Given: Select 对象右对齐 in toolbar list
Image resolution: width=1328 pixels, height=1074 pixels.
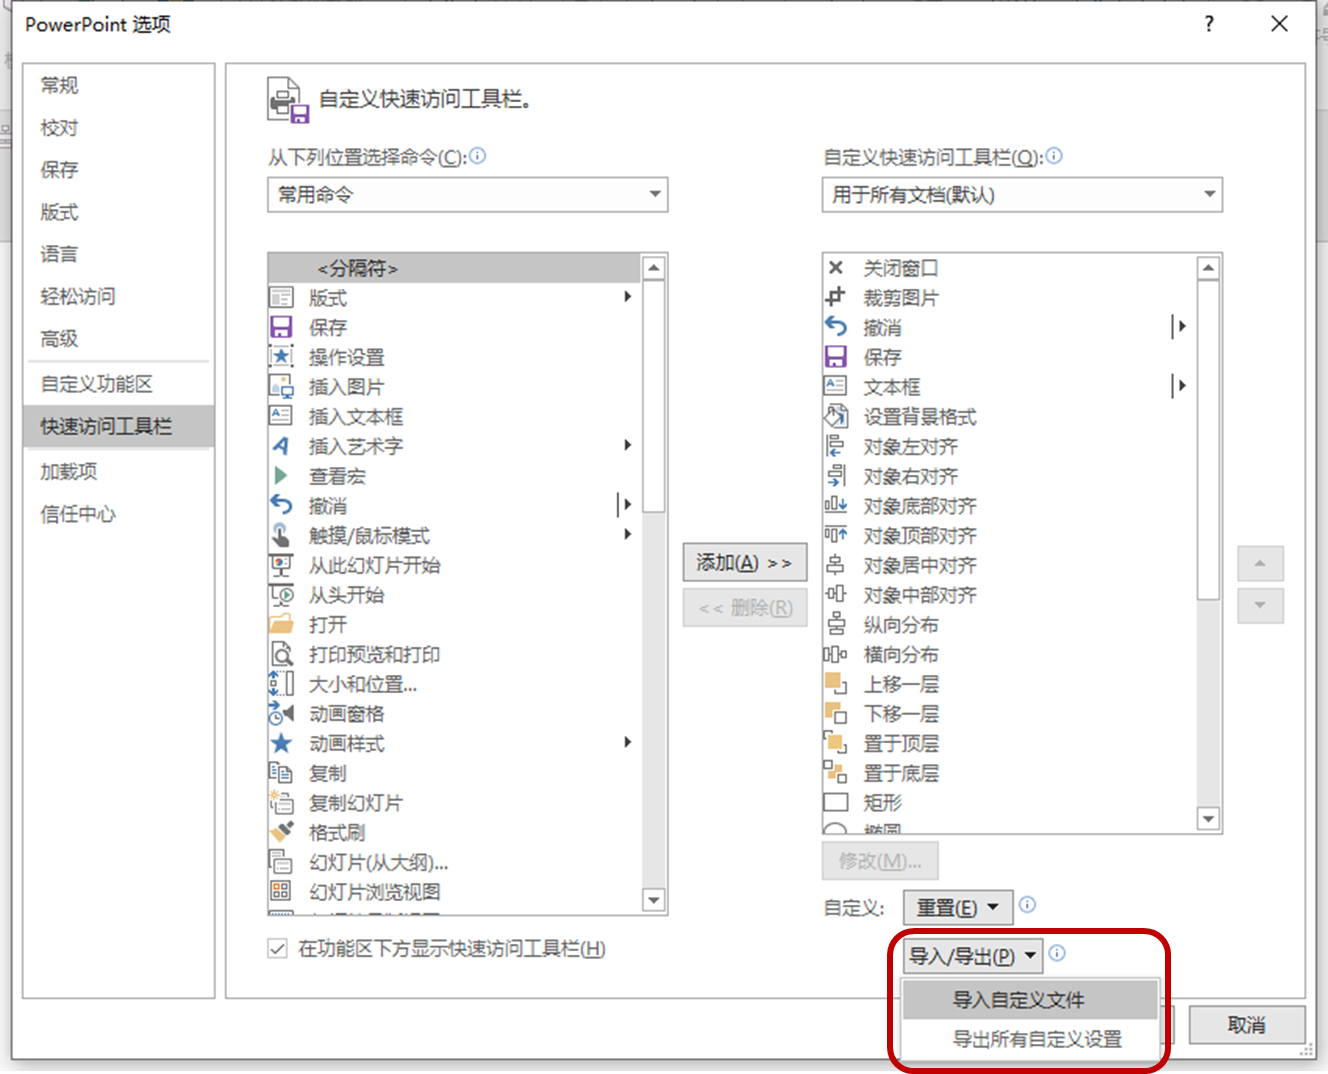Looking at the screenshot, I should 1009,476.
